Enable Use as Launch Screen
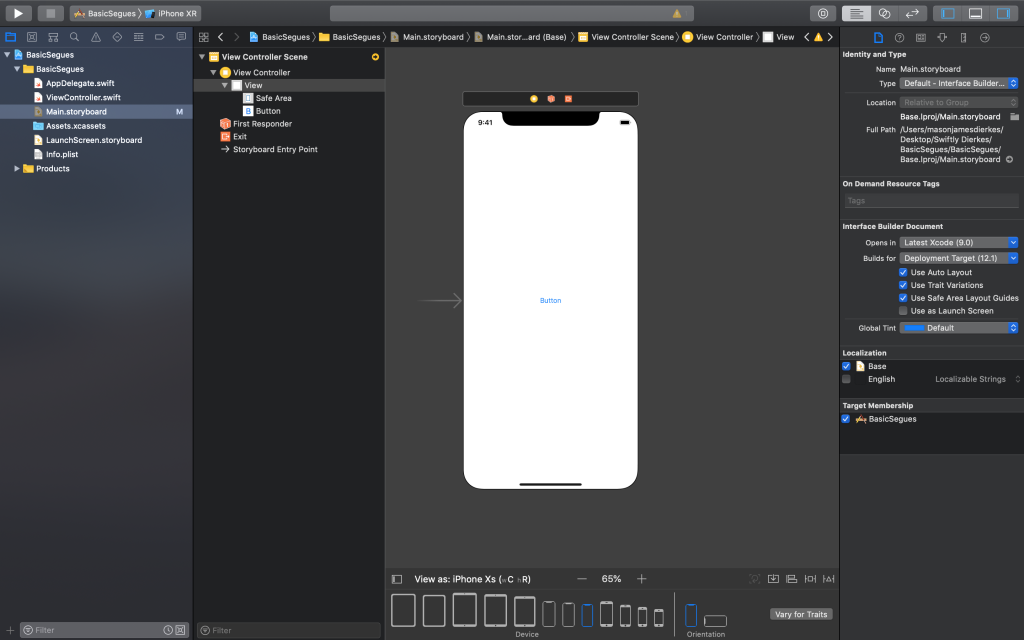 [x=903, y=311]
